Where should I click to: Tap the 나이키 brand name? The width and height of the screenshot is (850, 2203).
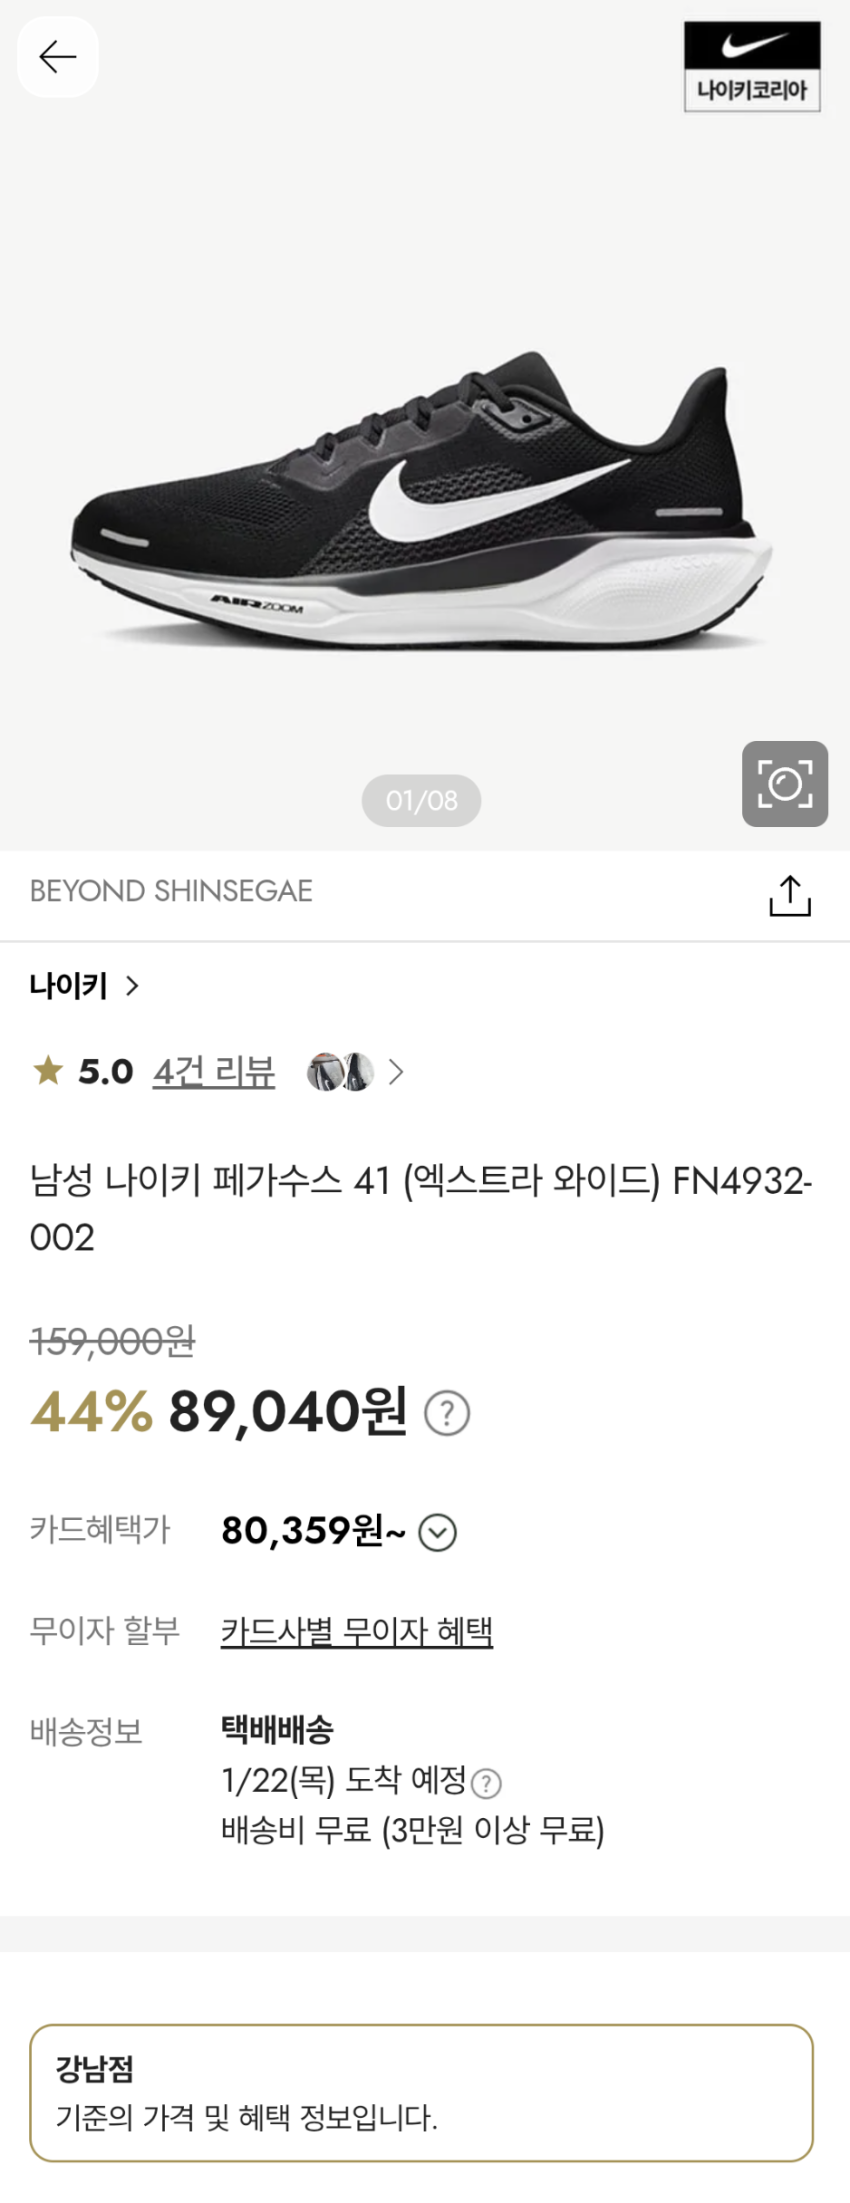(x=68, y=986)
